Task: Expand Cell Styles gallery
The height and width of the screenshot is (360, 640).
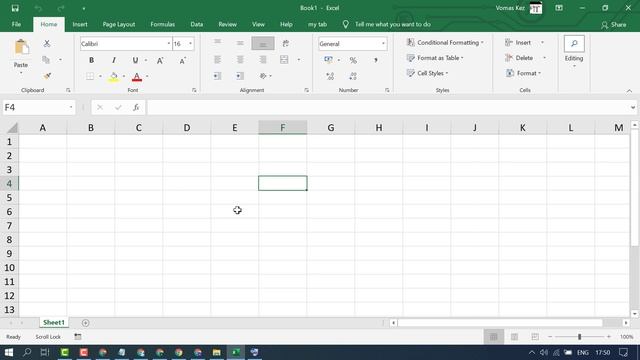Action: (427, 73)
